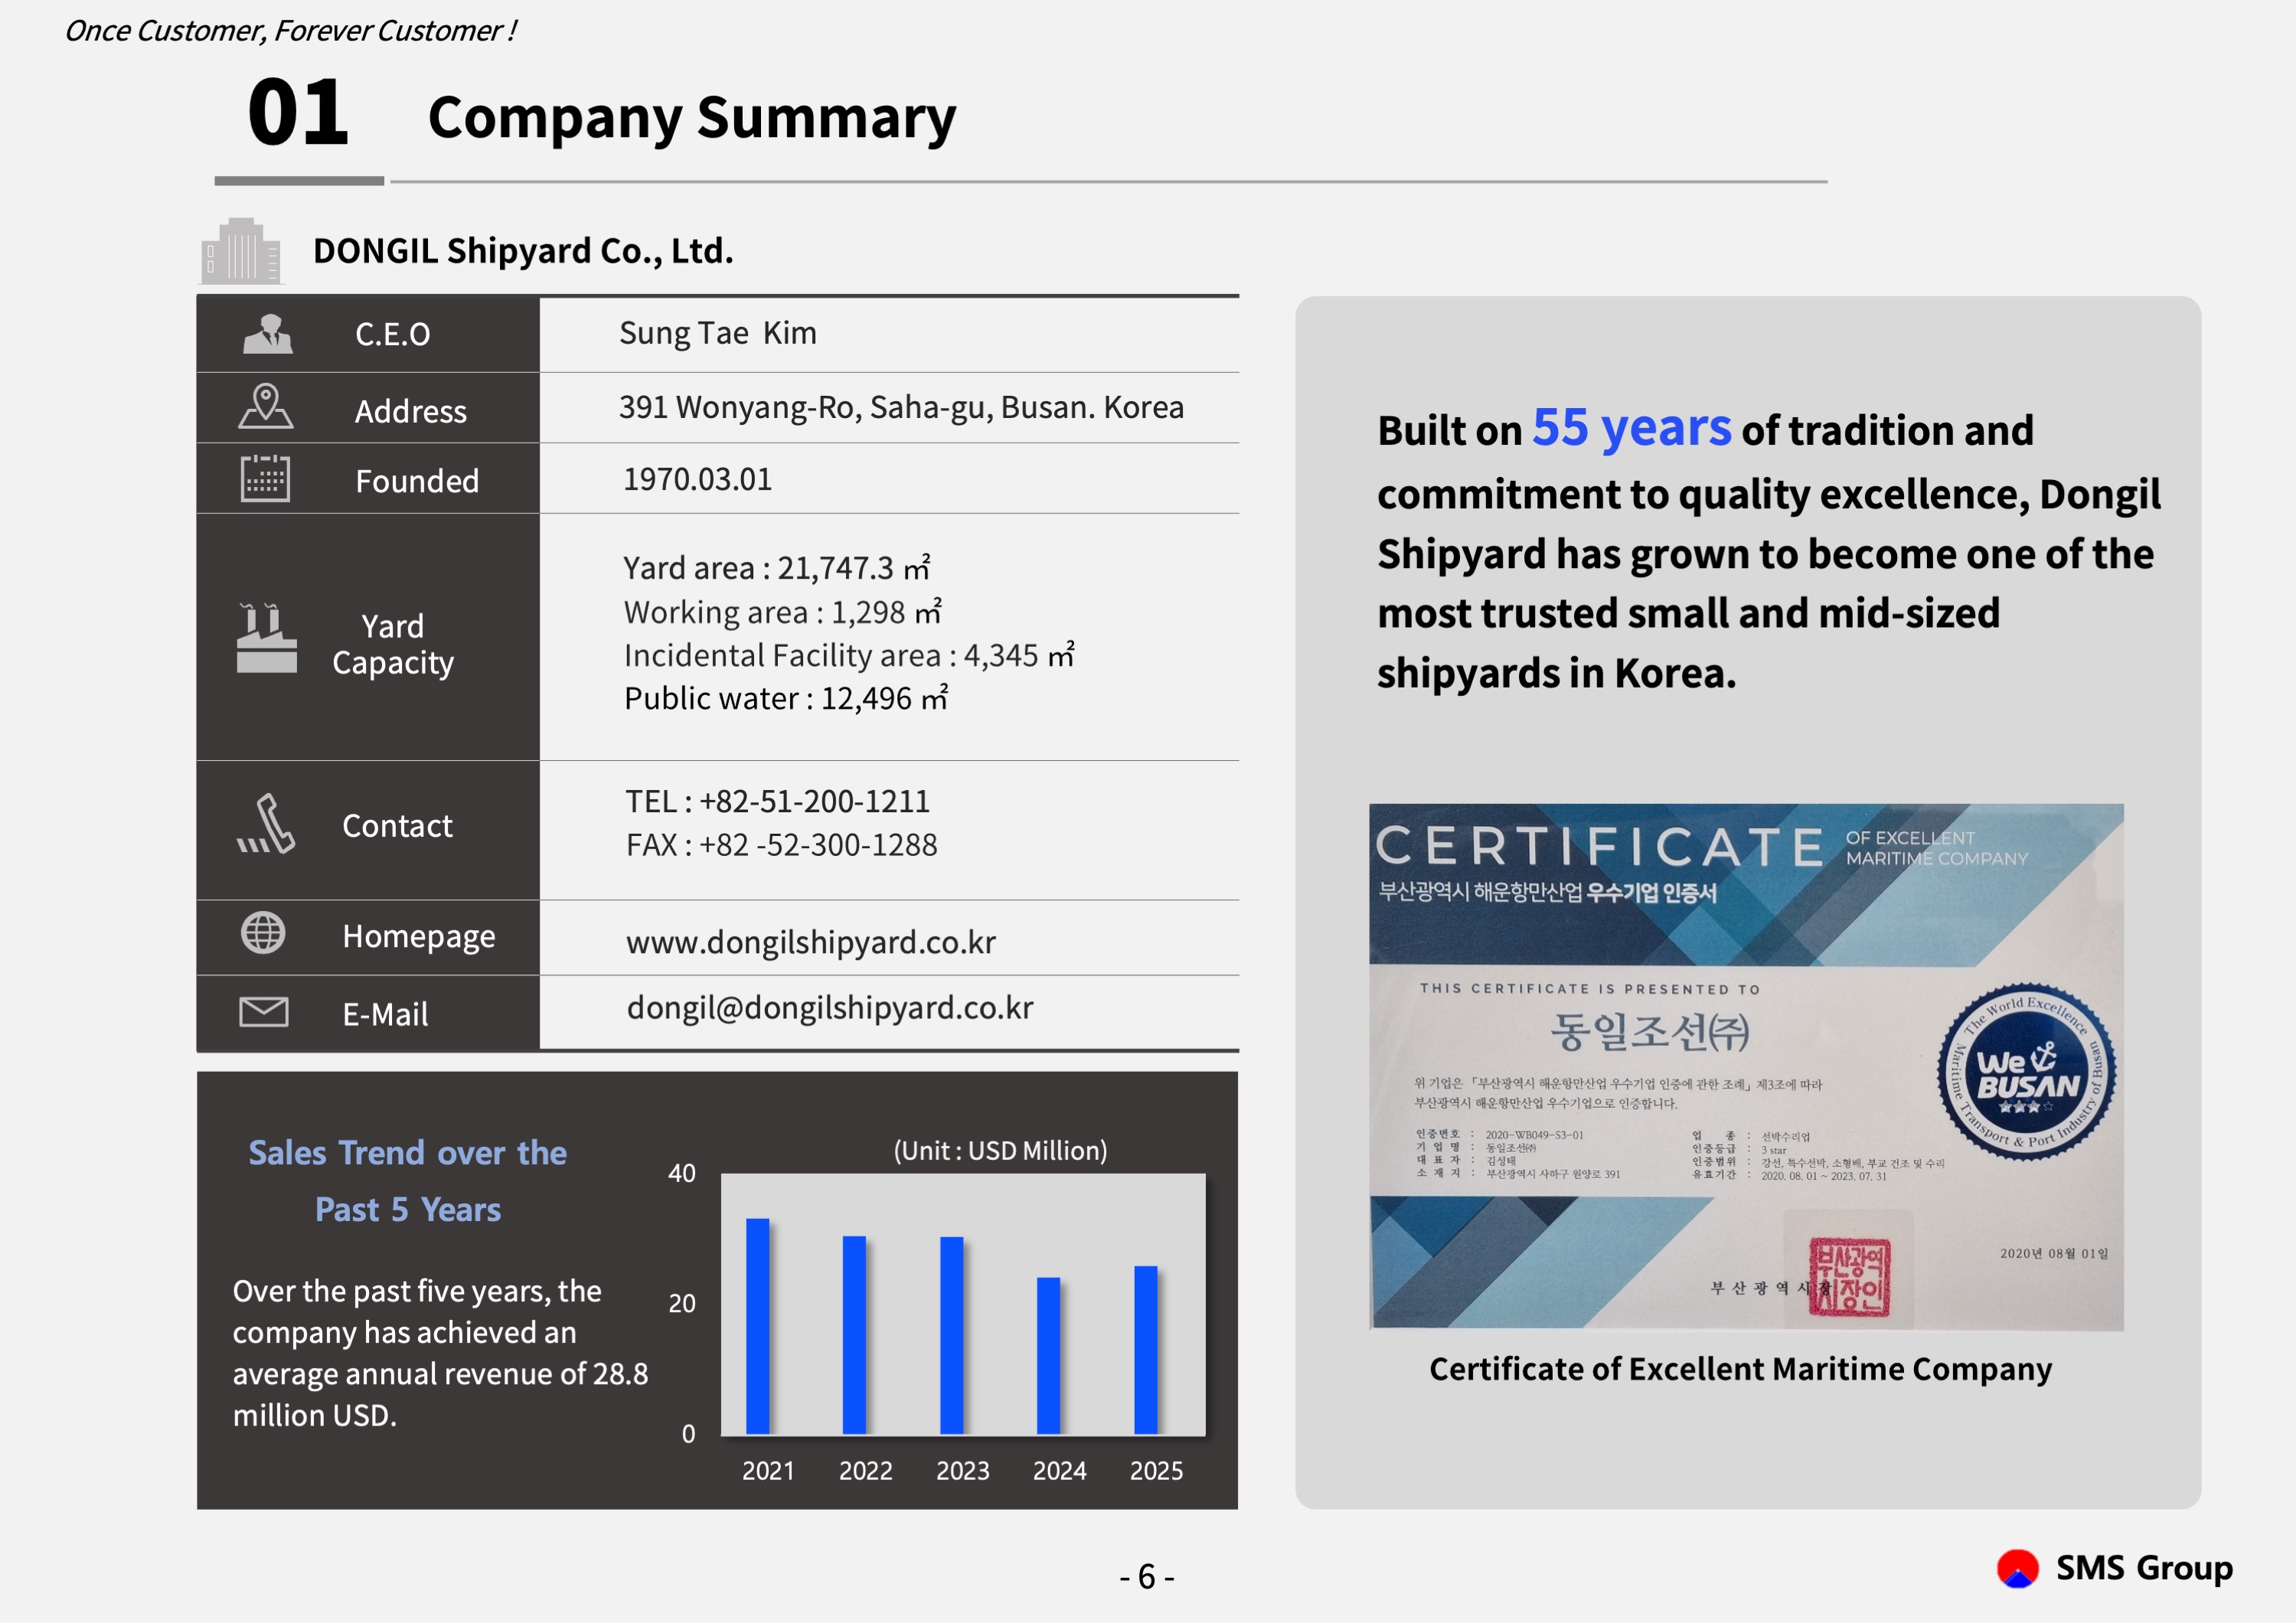Image resolution: width=2296 pixels, height=1623 pixels.
Task: Click the Yard Capacity row label
Action: point(393,644)
